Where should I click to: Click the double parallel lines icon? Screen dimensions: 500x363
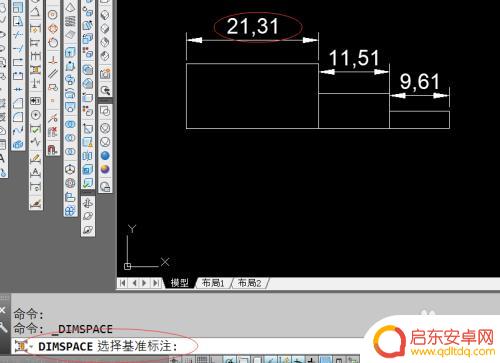[53, 73]
